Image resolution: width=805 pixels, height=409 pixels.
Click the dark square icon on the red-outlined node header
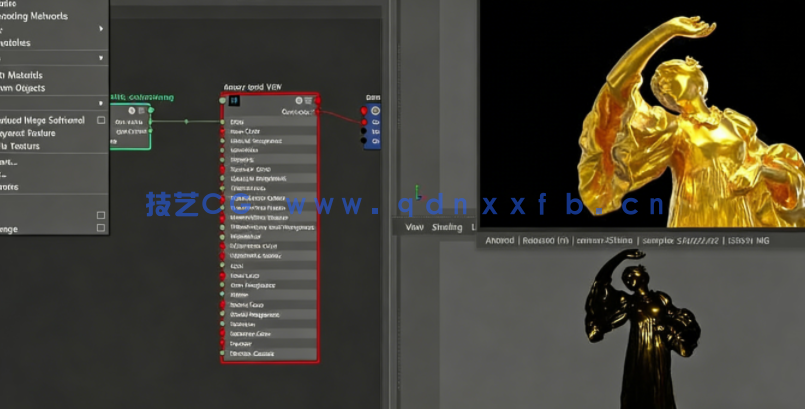point(234,101)
